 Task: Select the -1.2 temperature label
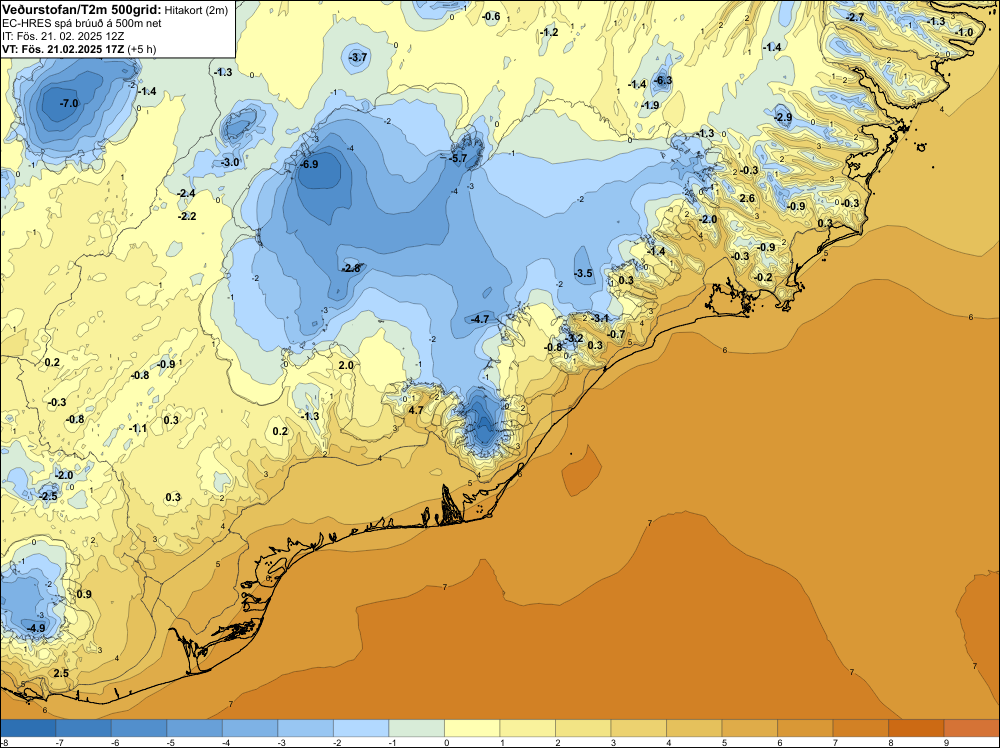point(548,32)
